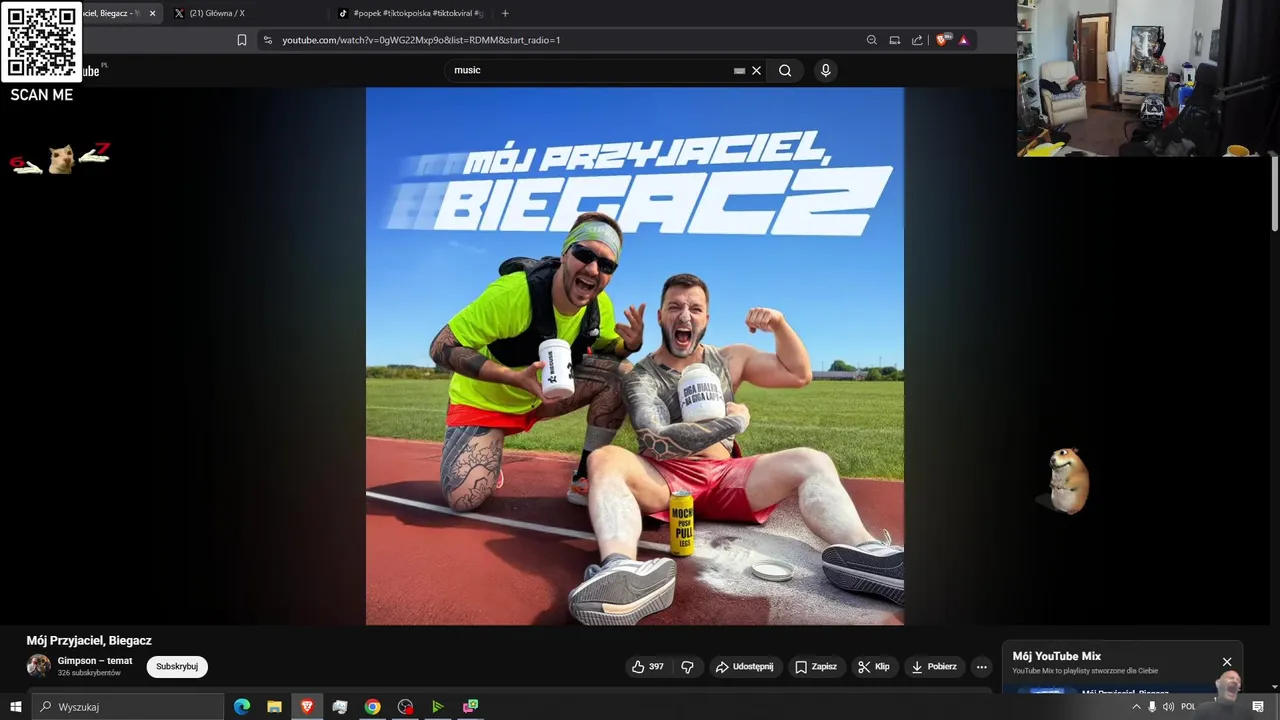Switch to the #popek TikTok tab
This screenshot has width=1280, height=720.
click(x=410, y=13)
